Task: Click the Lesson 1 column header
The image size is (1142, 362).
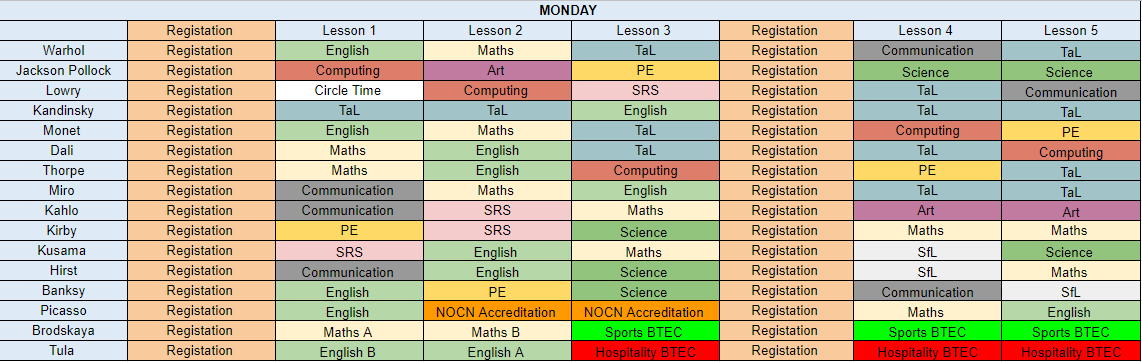Action: click(350, 31)
